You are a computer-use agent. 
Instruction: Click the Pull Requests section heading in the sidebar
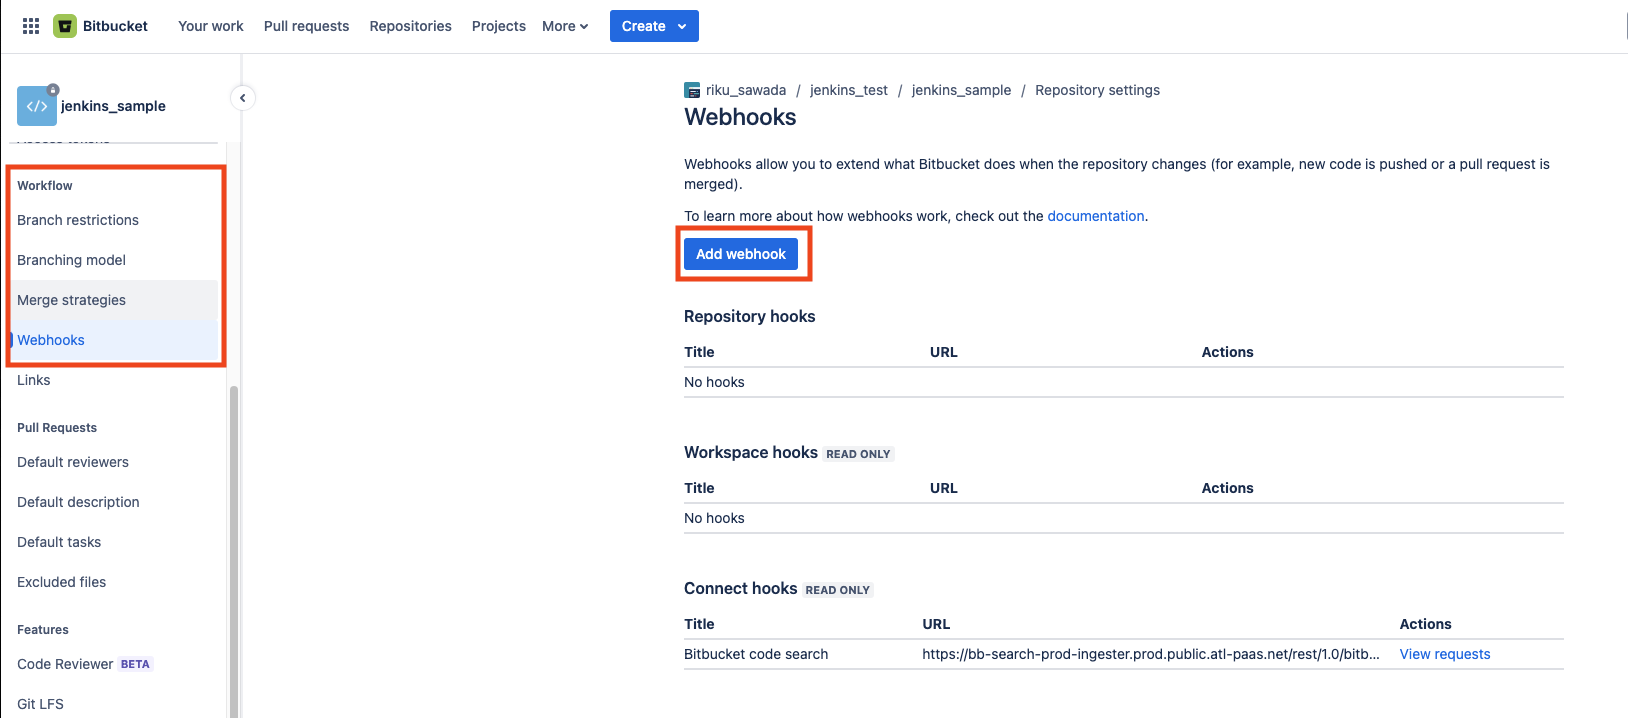[x=57, y=428]
